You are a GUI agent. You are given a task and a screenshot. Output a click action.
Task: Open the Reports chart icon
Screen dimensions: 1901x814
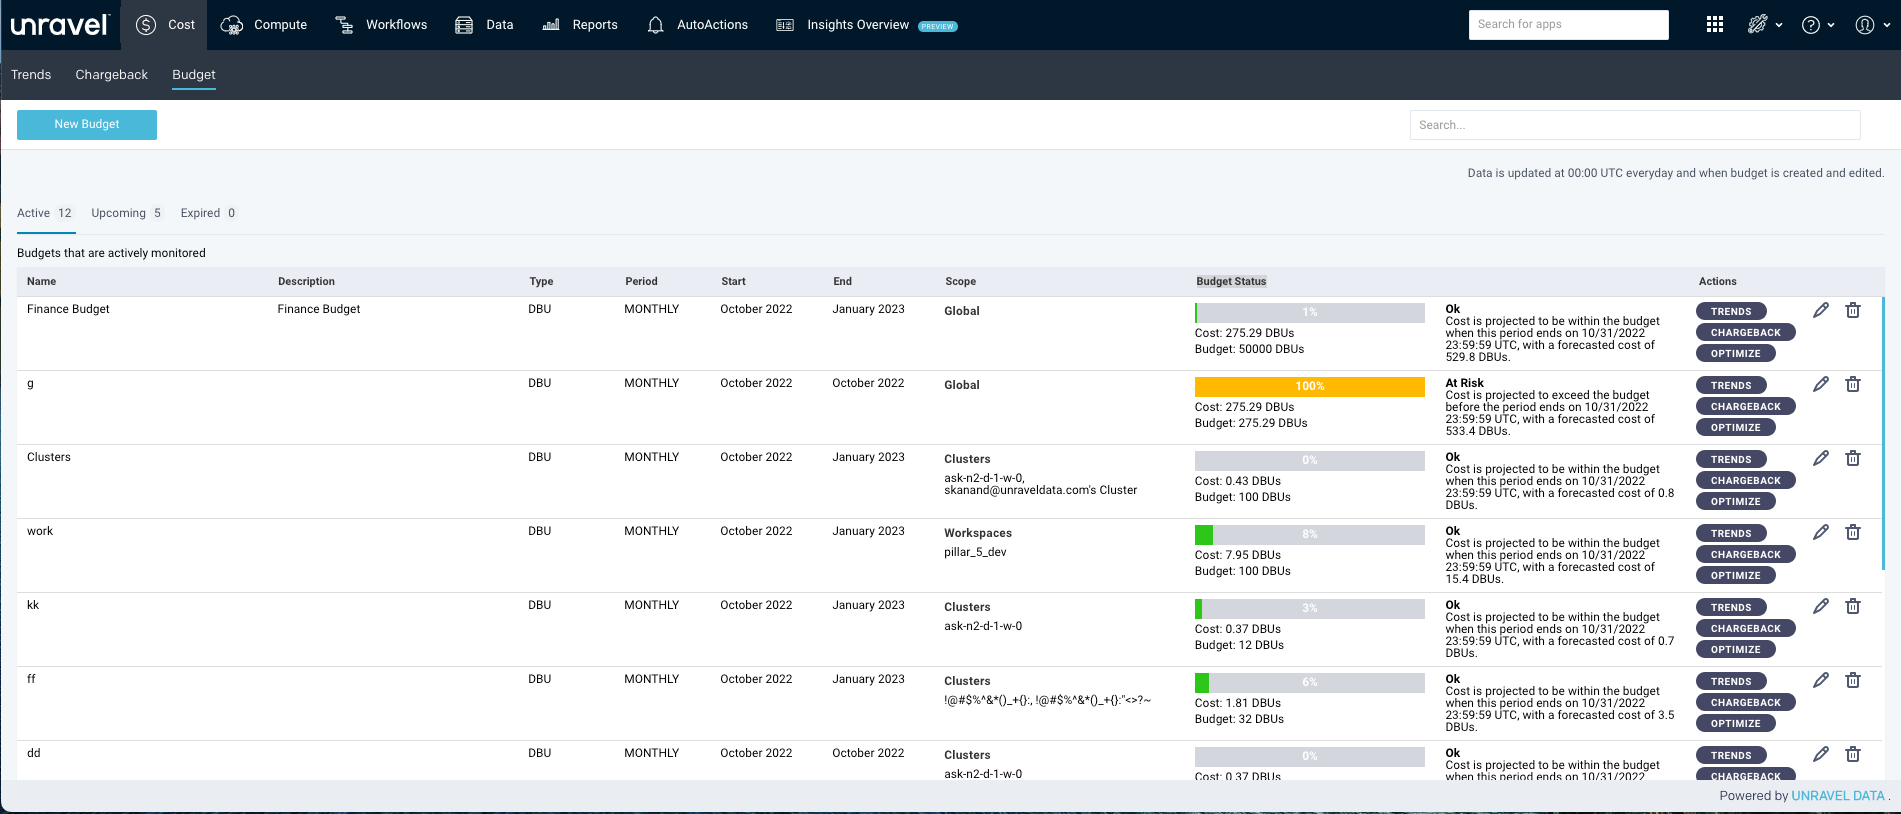tap(551, 25)
